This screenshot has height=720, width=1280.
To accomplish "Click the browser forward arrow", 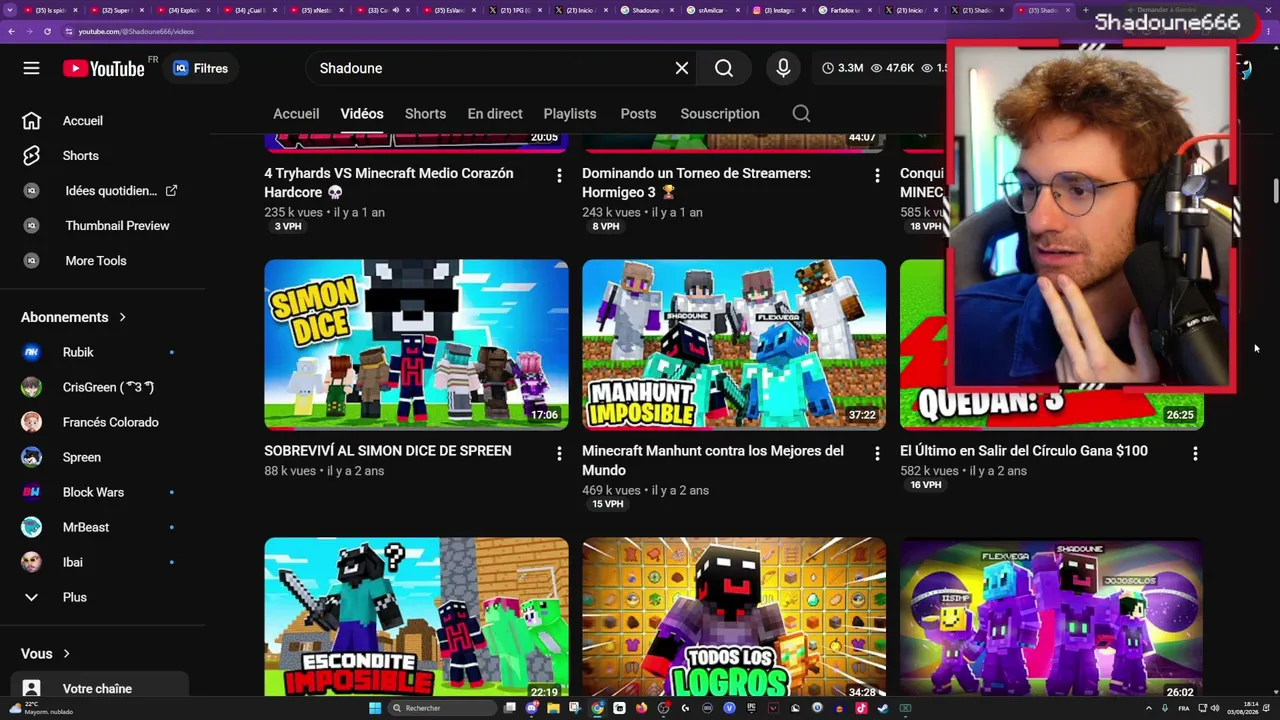I will 29,31.
